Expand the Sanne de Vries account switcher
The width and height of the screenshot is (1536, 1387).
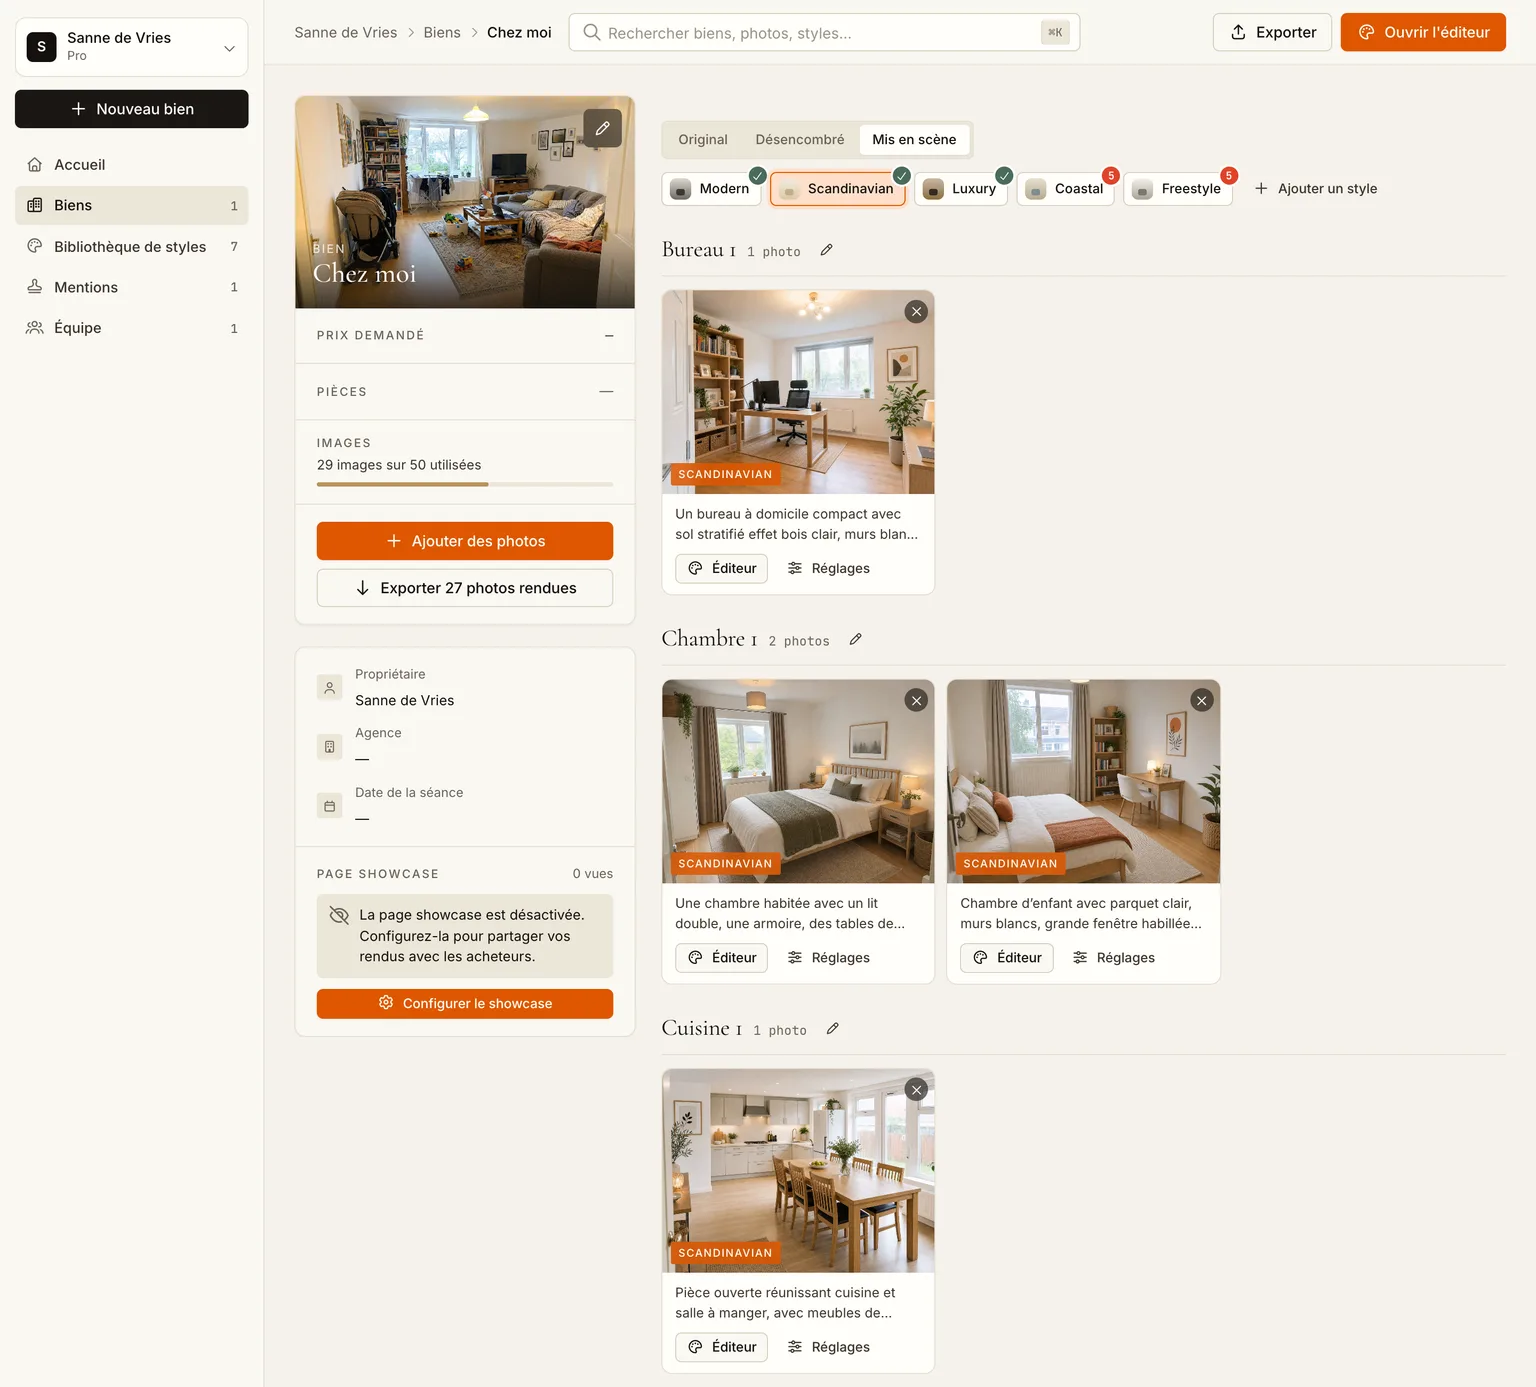[x=132, y=47]
